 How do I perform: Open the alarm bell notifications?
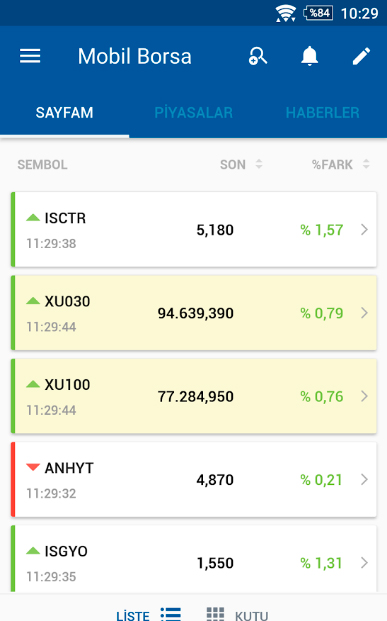pyautogui.click(x=309, y=56)
